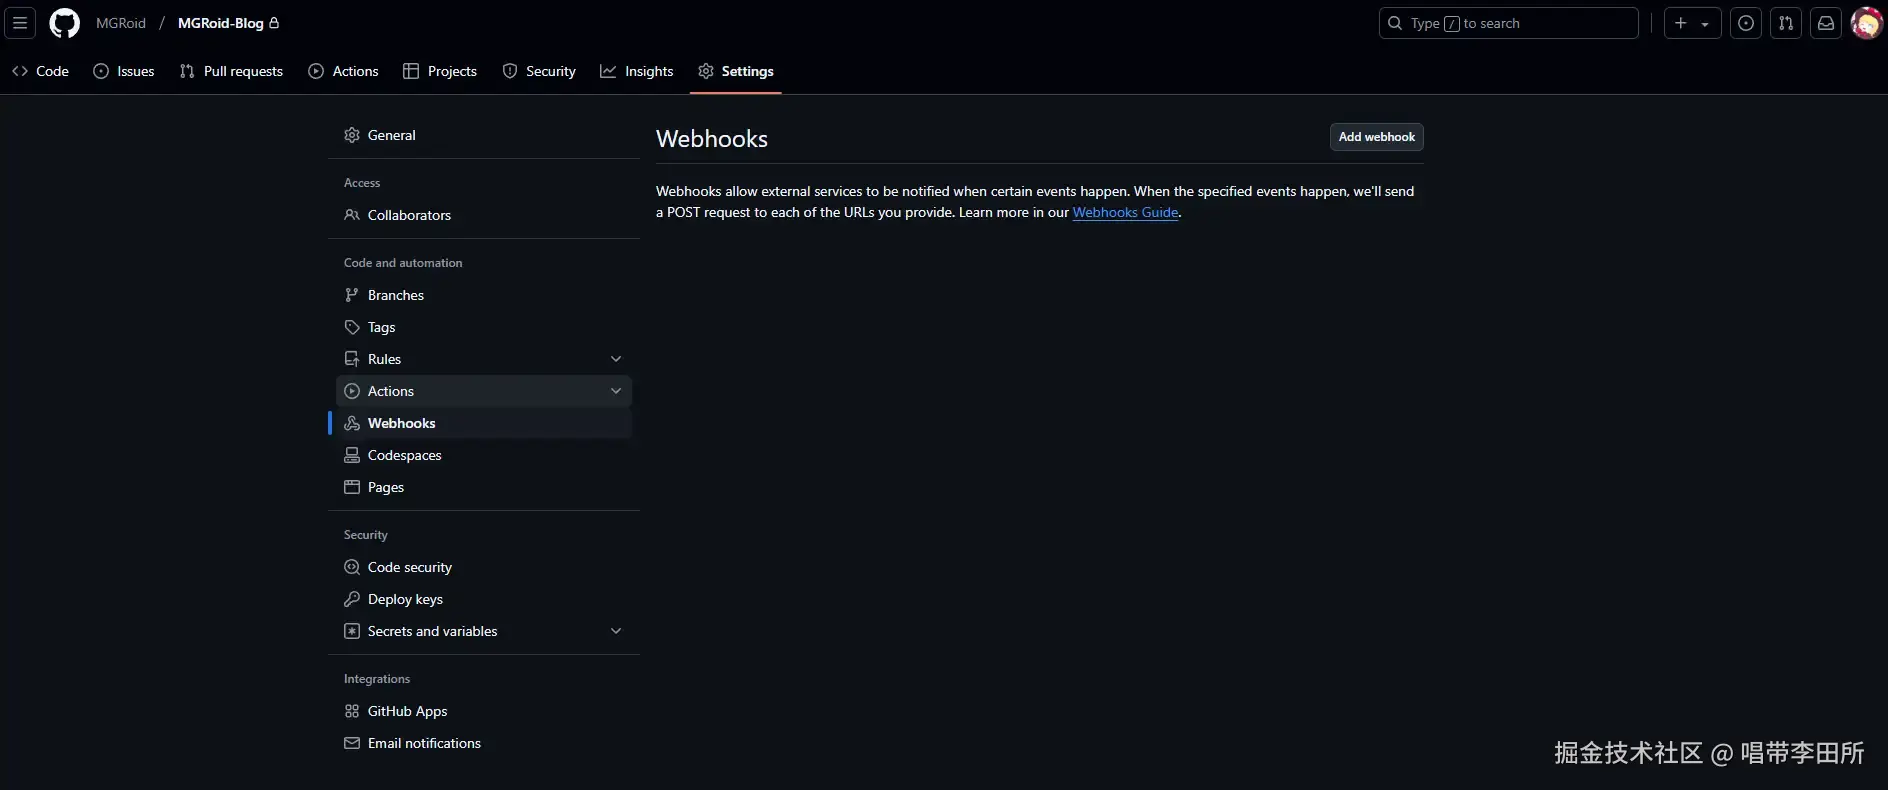Open the MGRoid owner link

121,23
